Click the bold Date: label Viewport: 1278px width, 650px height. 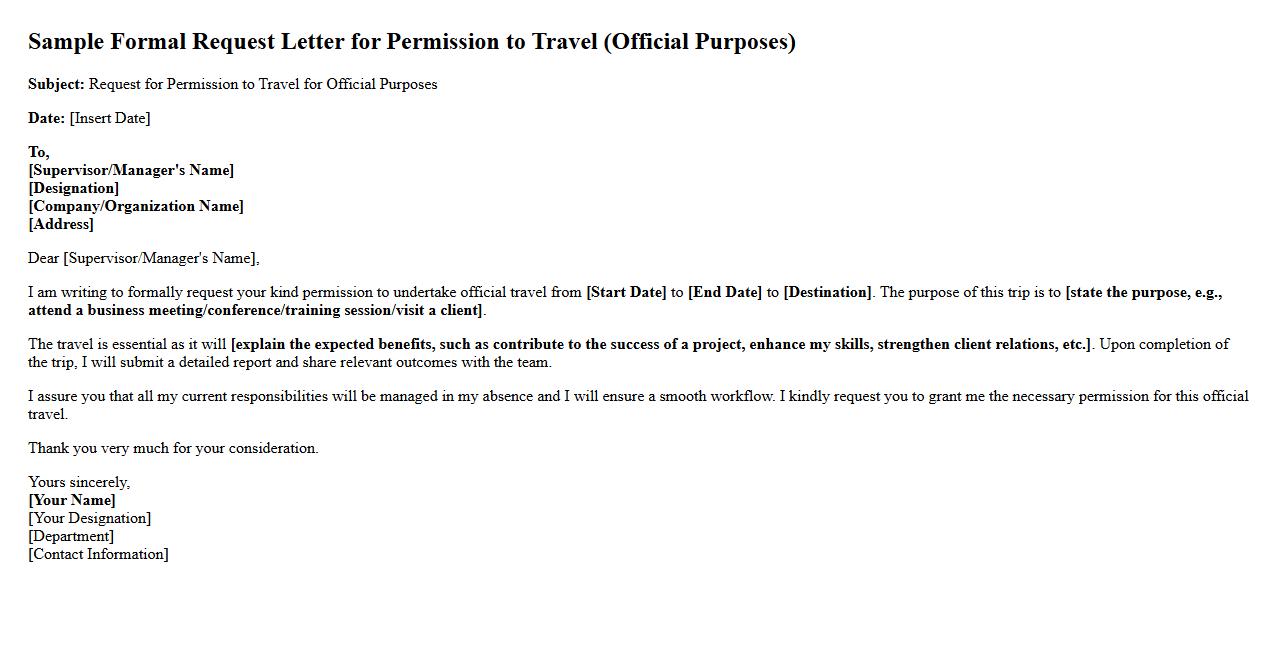coord(46,118)
